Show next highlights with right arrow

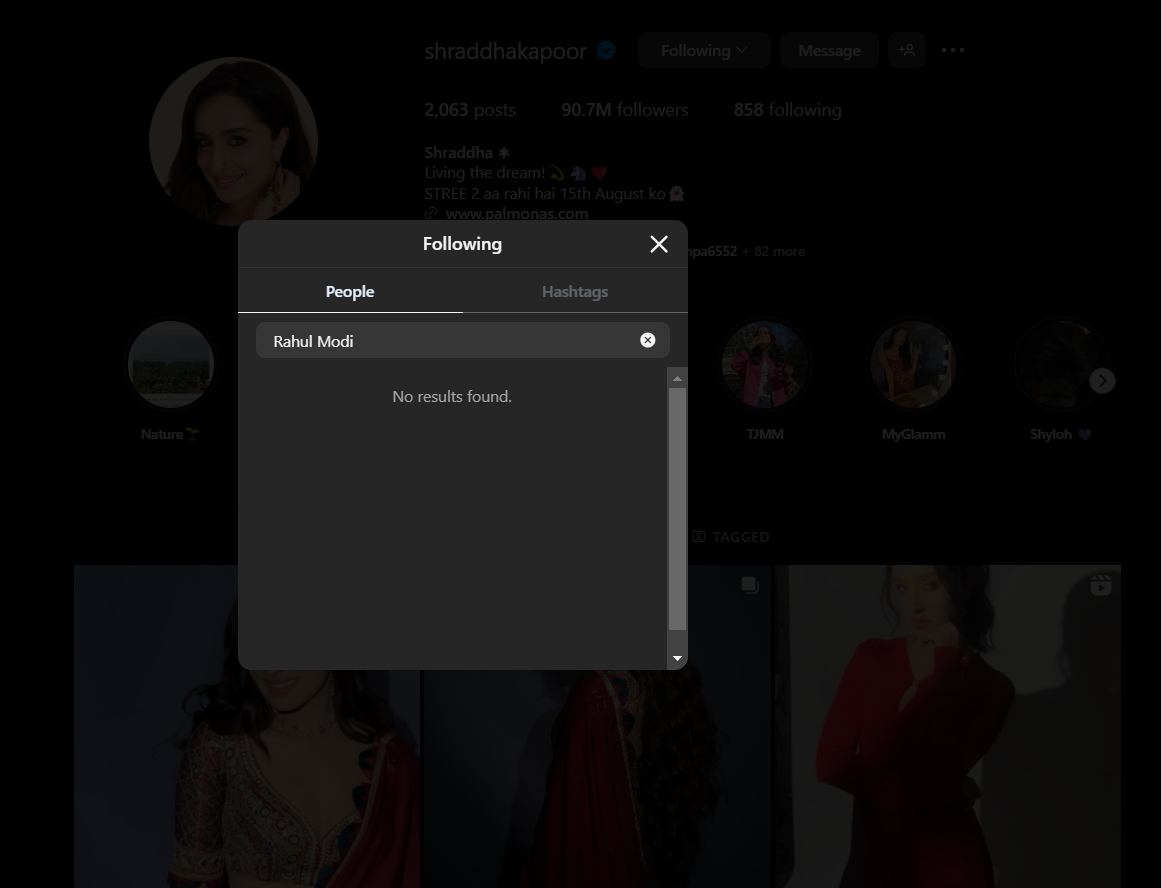1103,381
